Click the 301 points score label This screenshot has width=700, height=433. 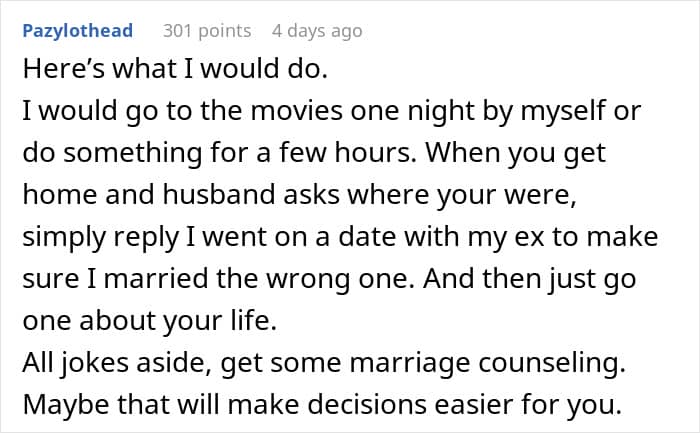(207, 31)
